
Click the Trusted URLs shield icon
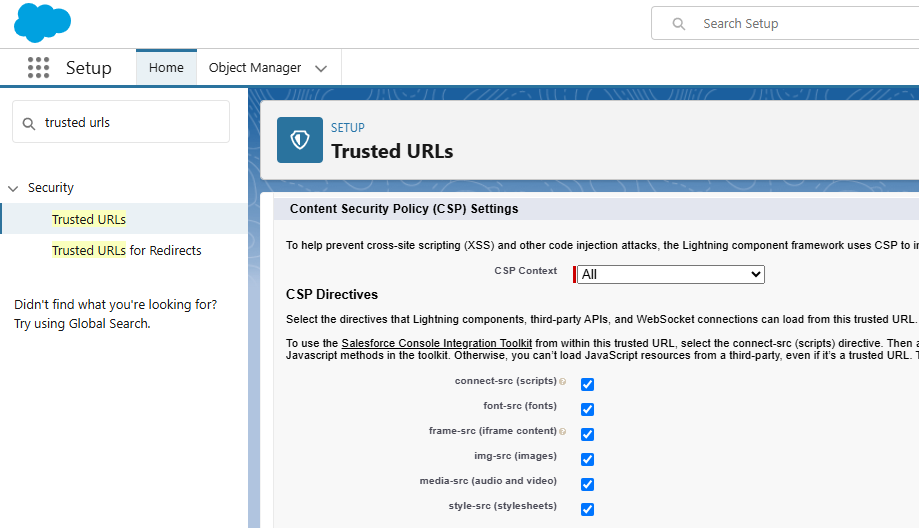point(299,140)
